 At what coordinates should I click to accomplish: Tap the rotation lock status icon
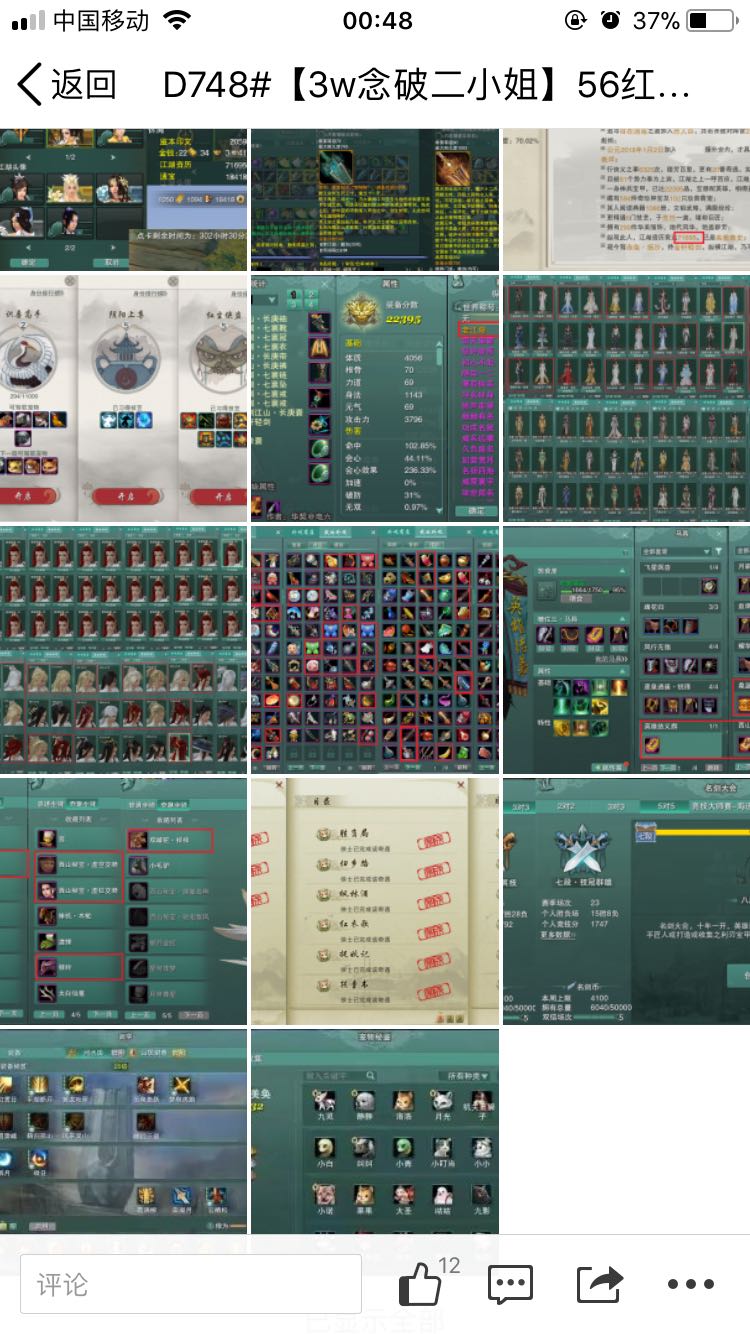click(576, 20)
